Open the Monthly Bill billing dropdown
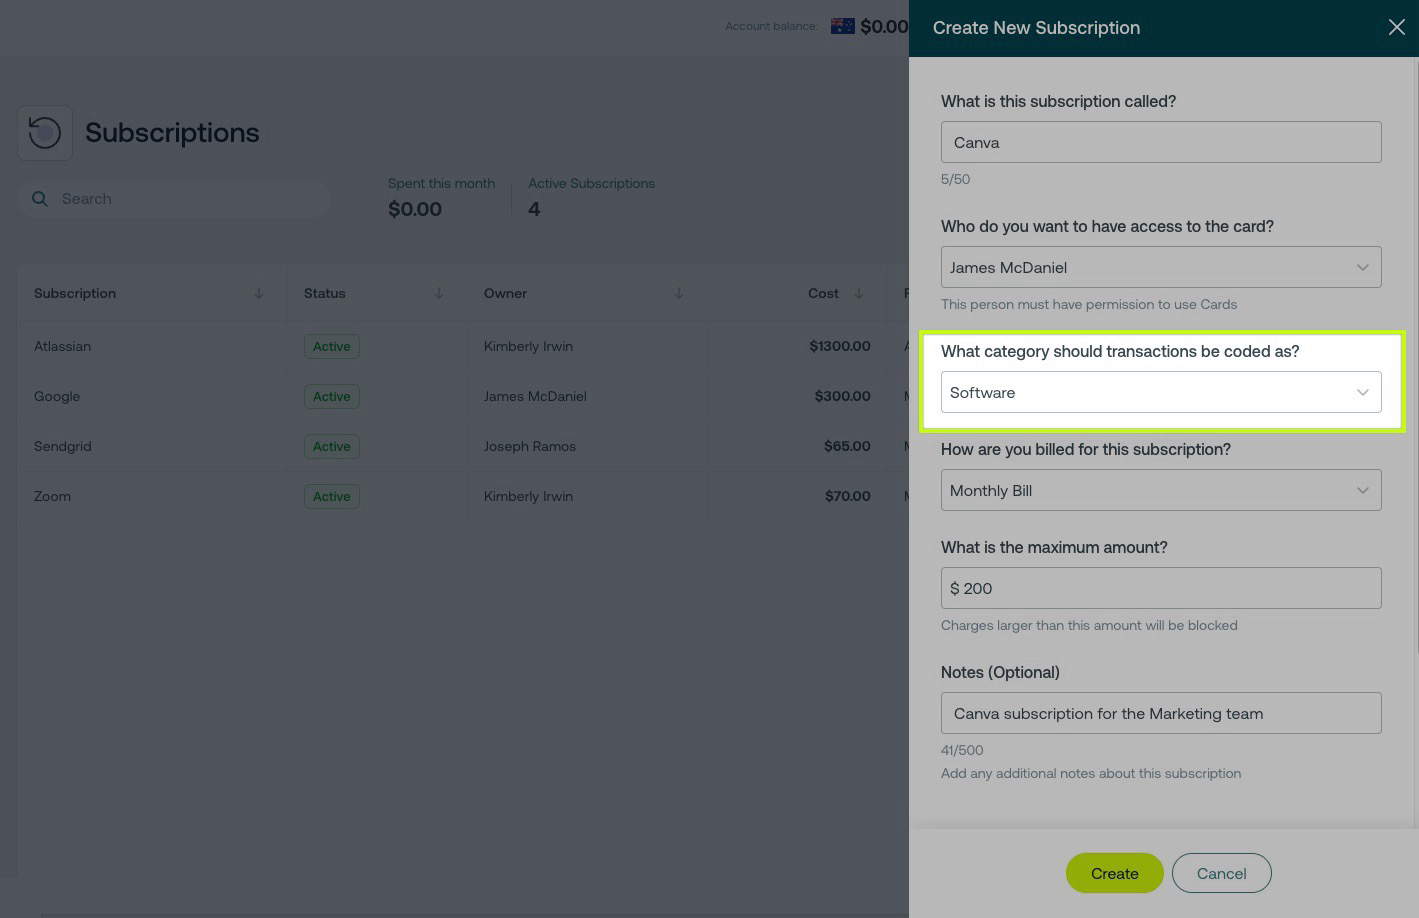 (1160, 490)
